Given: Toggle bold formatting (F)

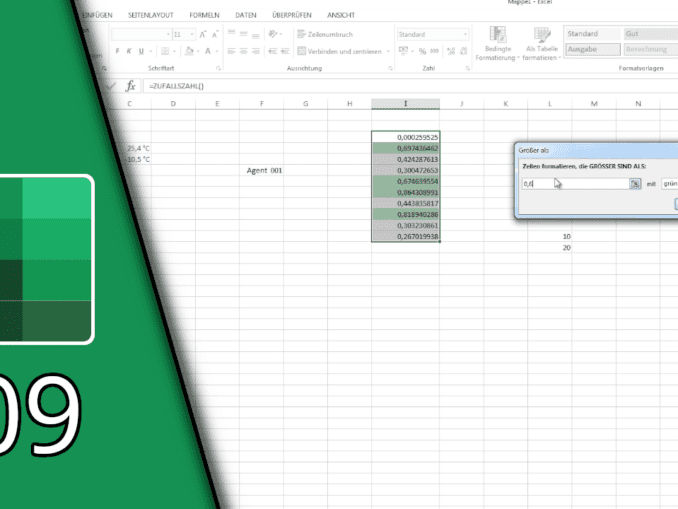Looking at the screenshot, I should 116,50.
